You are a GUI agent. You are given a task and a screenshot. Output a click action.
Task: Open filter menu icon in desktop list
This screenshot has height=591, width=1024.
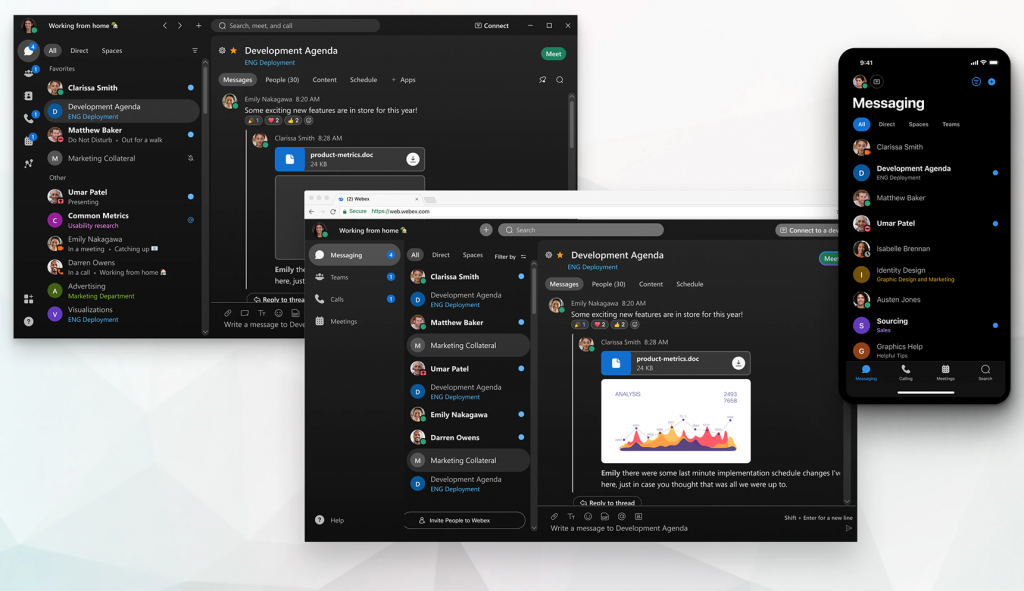coord(195,50)
